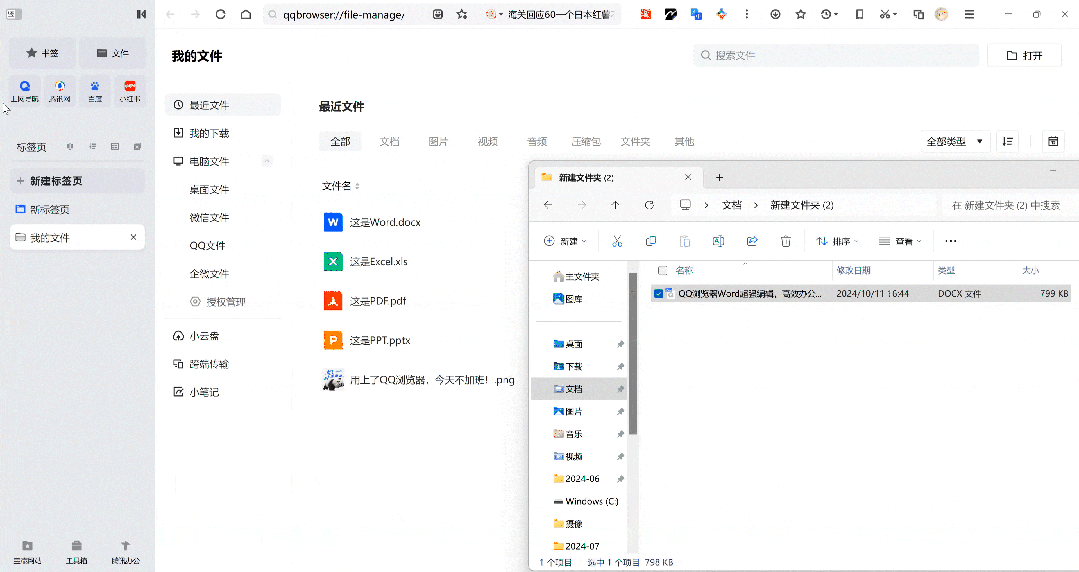Open the 全部类型 dropdown
This screenshot has width=1079, height=572.
pos(956,142)
